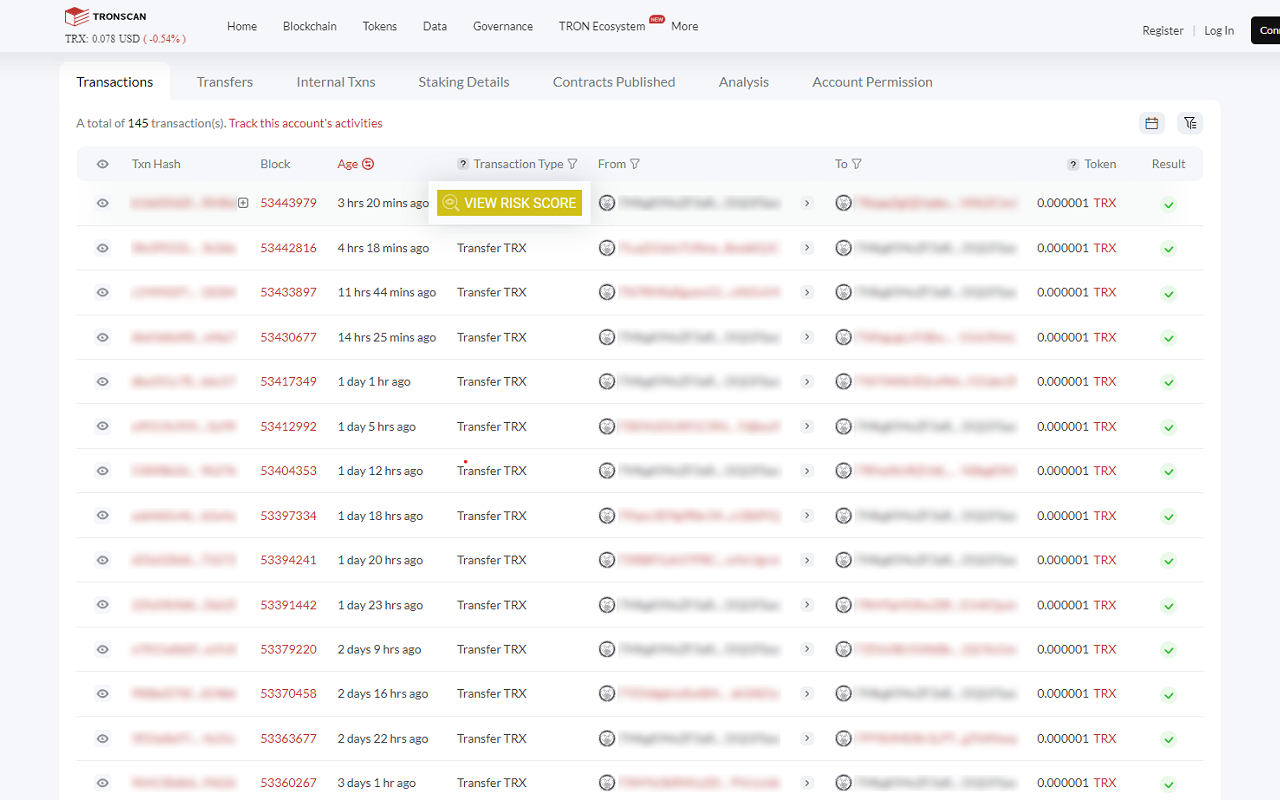This screenshot has height=800, width=1280.
Task: Click the Age column header label
Action: tap(347, 164)
